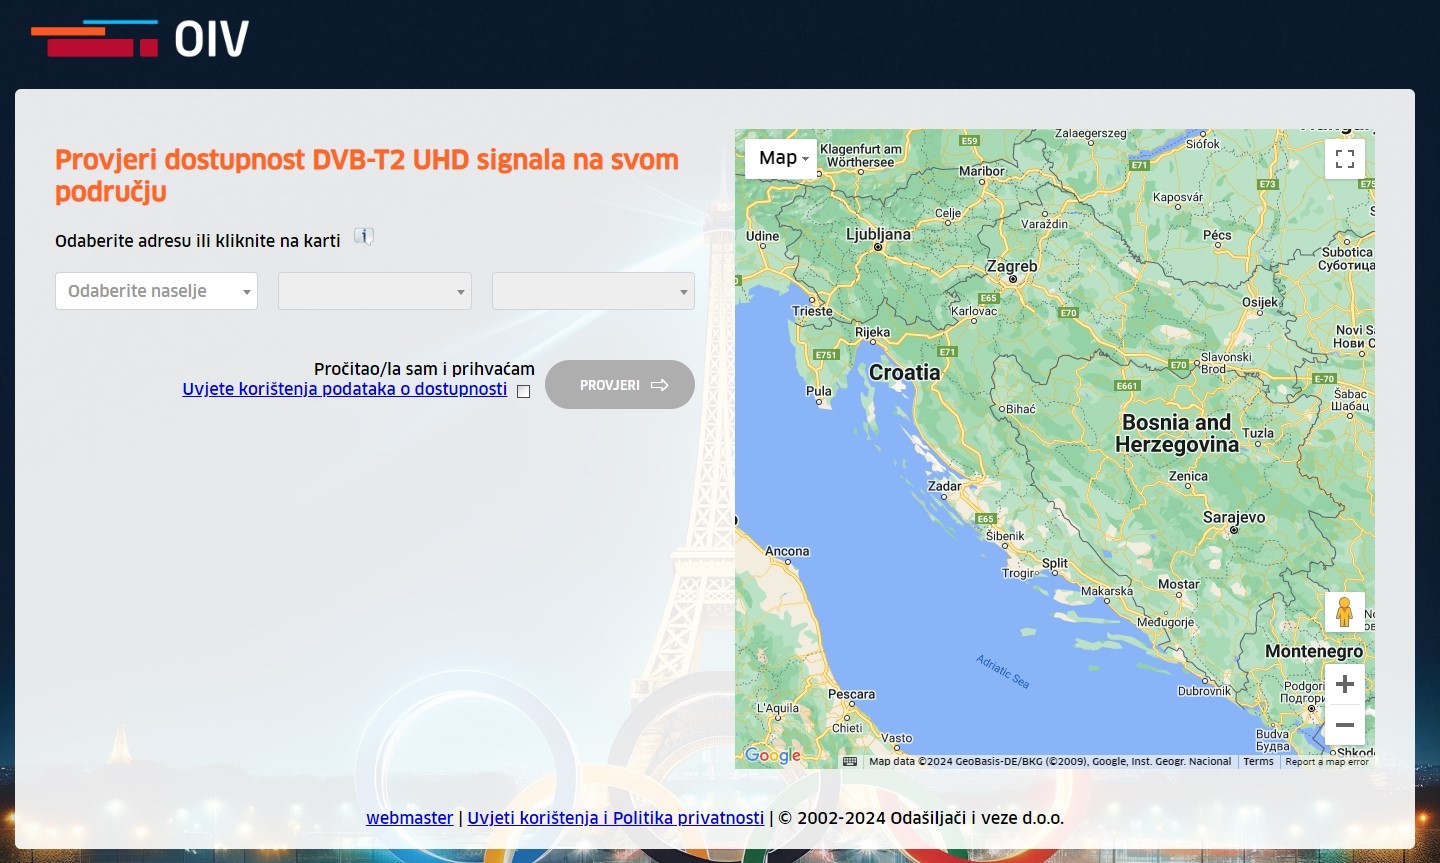Click Zagreb on the map
This screenshot has height=863, width=1440.
pyautogui.click(x=1012, y=267)
